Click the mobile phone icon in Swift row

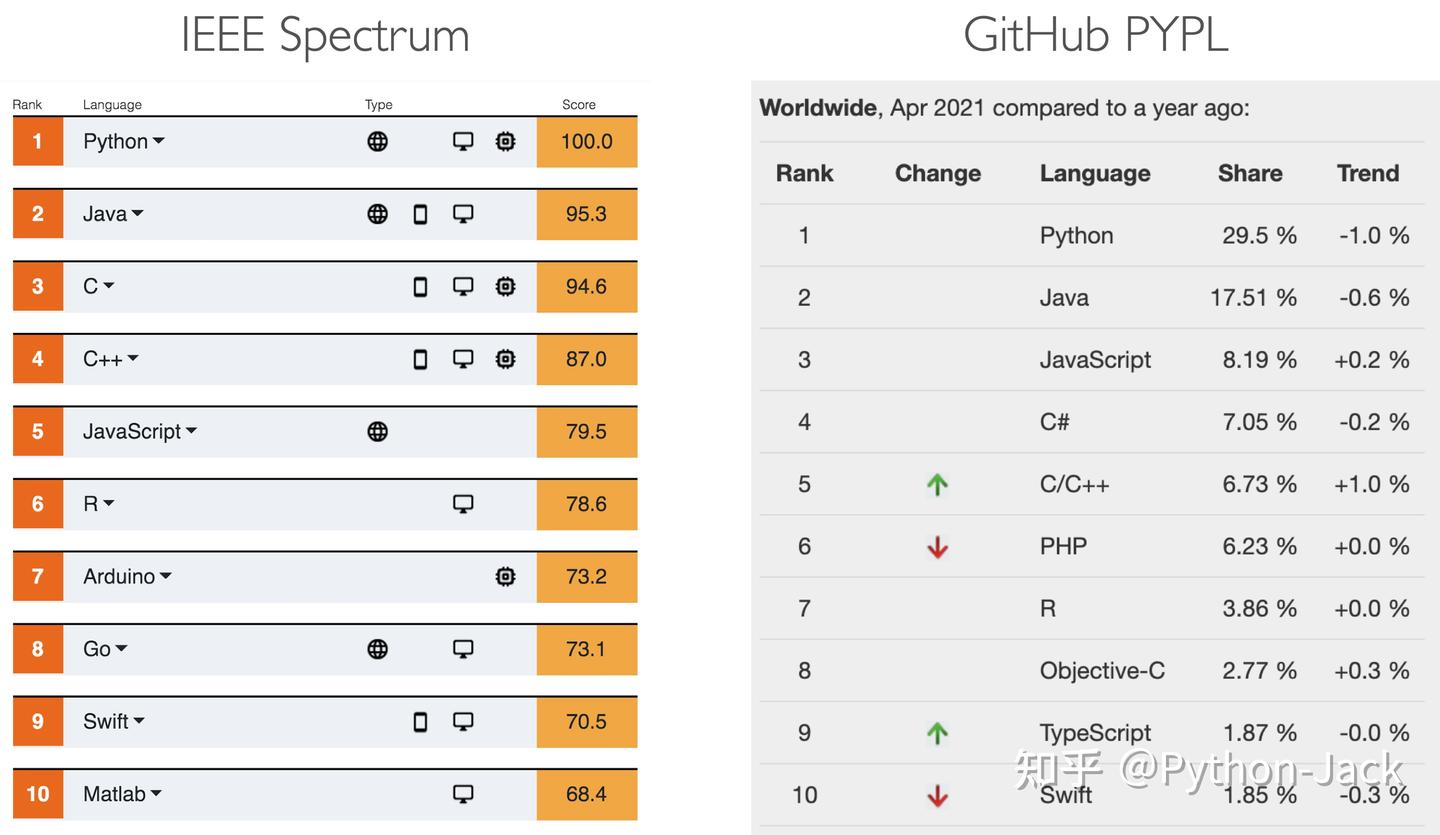420,721
